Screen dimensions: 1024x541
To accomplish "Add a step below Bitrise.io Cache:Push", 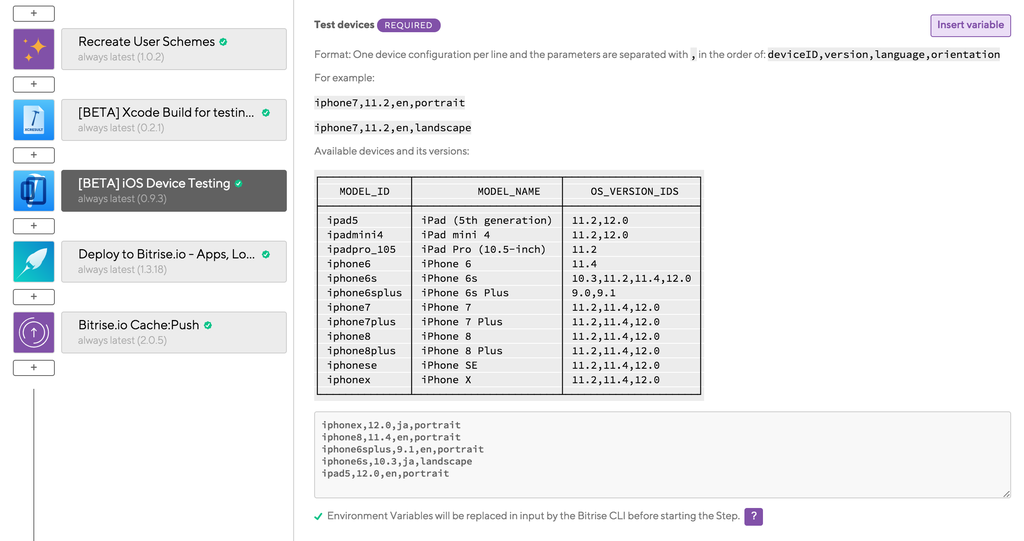I will coord(34,368).
